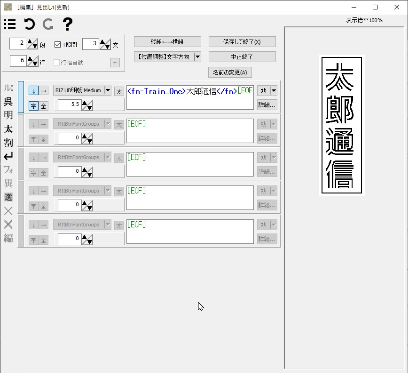Select the 異 icon in left sidebar
The image size is (408, 373).
coord(8,183)
